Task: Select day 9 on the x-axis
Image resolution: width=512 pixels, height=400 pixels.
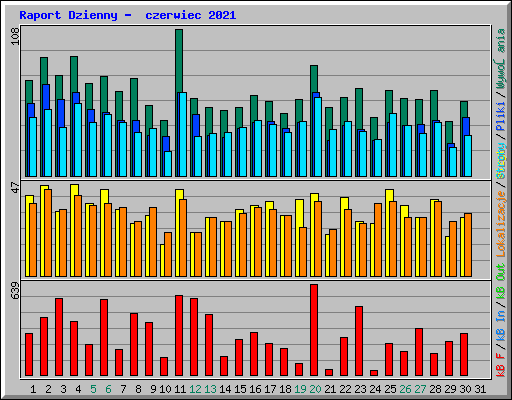Action: (153, 389)
